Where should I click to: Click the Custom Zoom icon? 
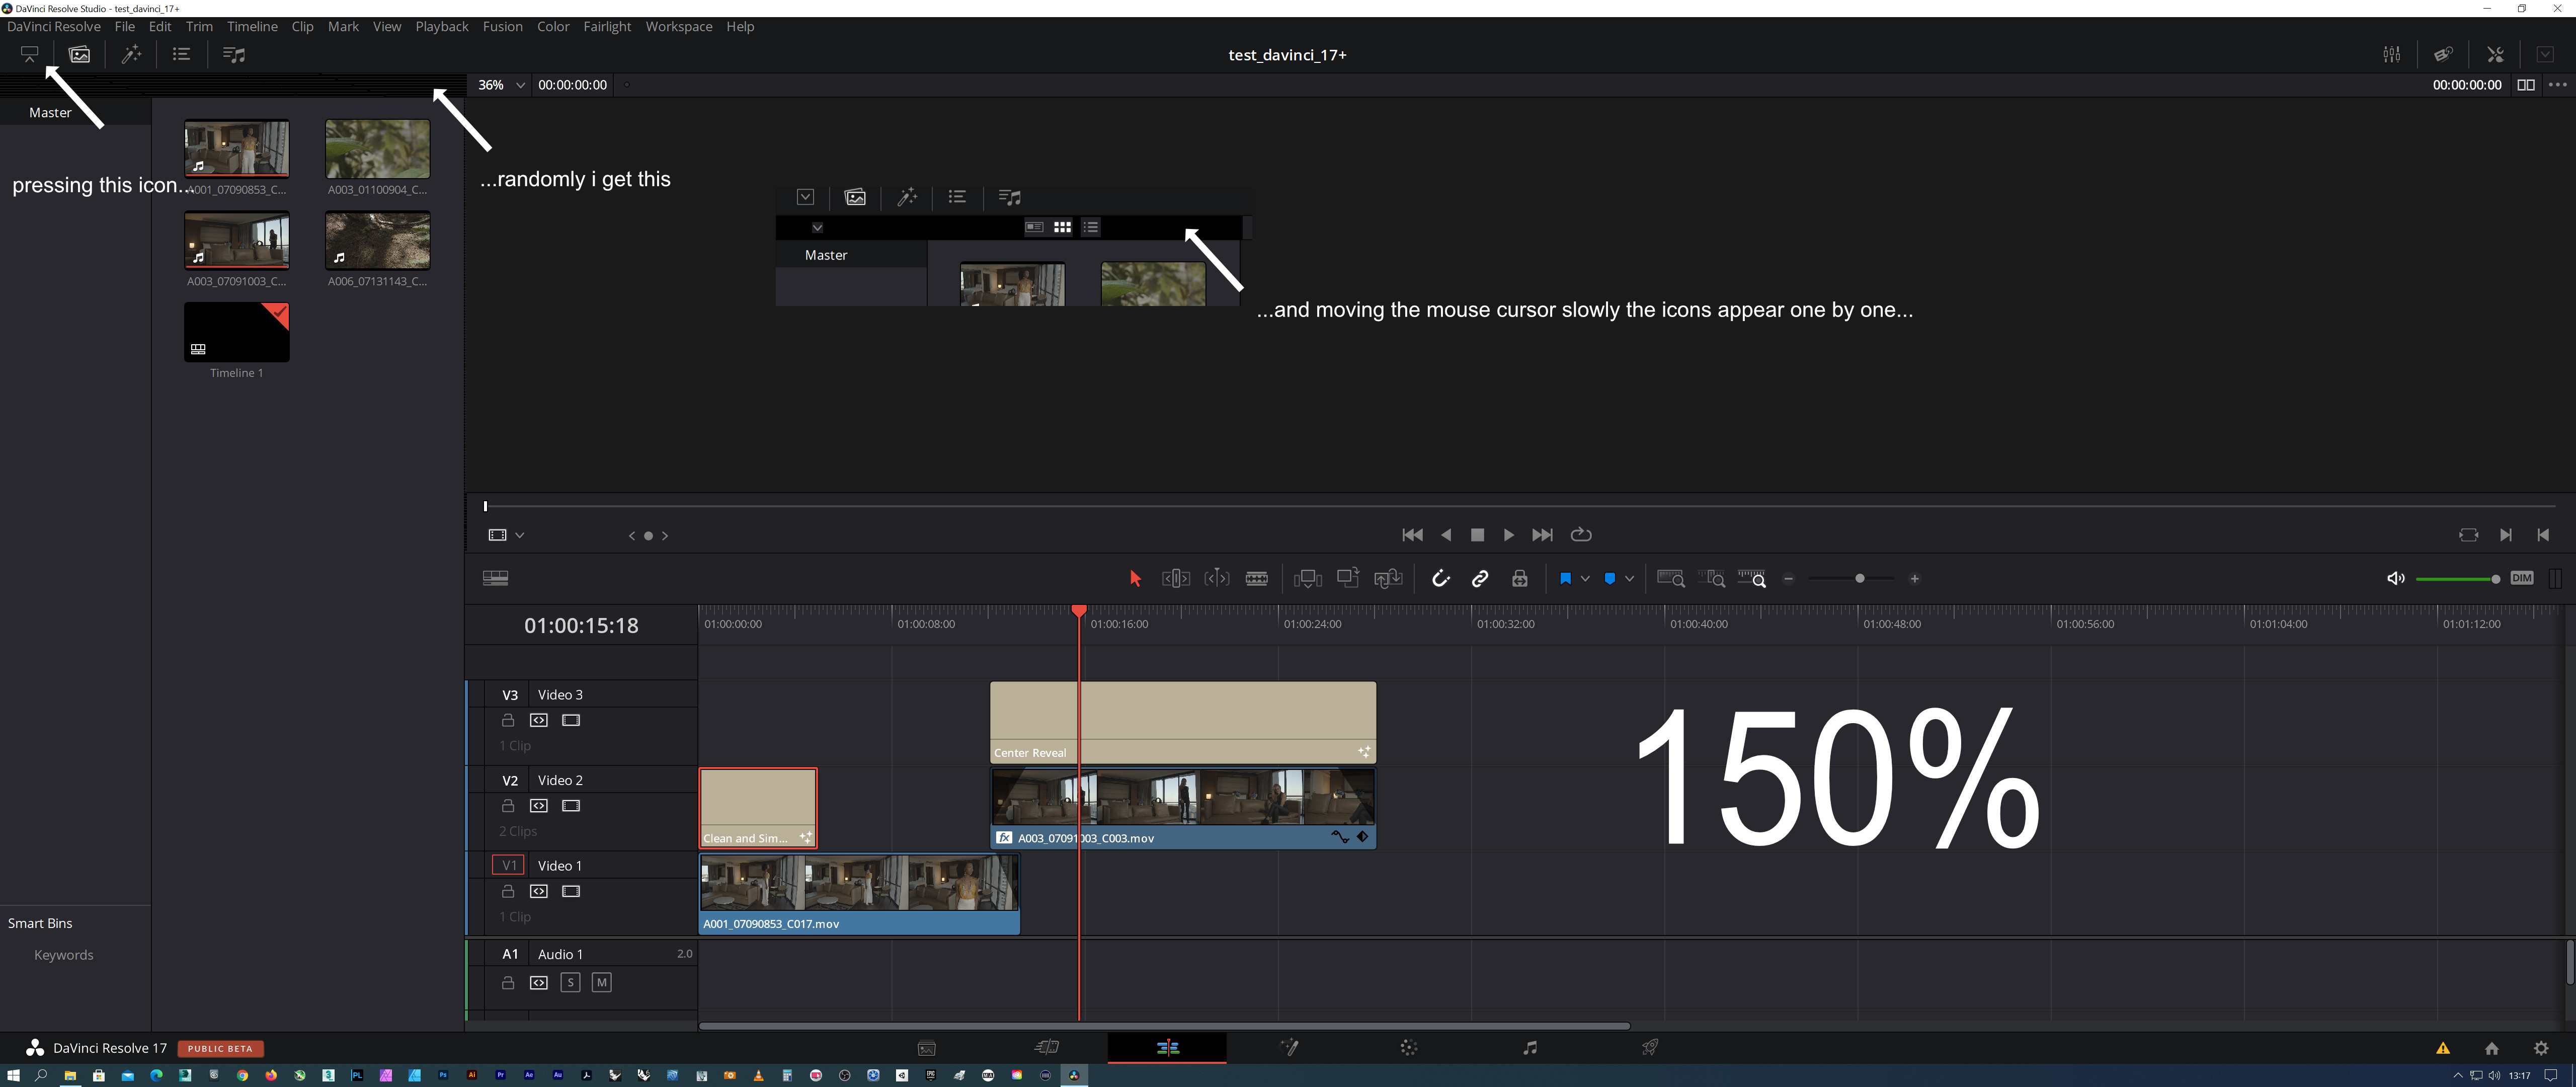pos(1752,578)
